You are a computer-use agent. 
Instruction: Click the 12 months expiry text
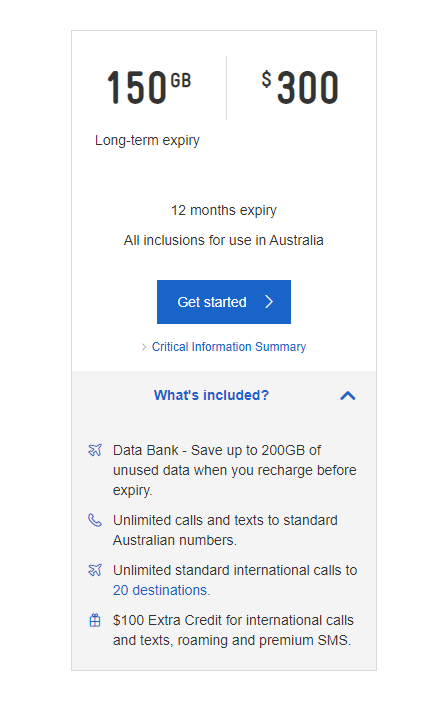224,210
